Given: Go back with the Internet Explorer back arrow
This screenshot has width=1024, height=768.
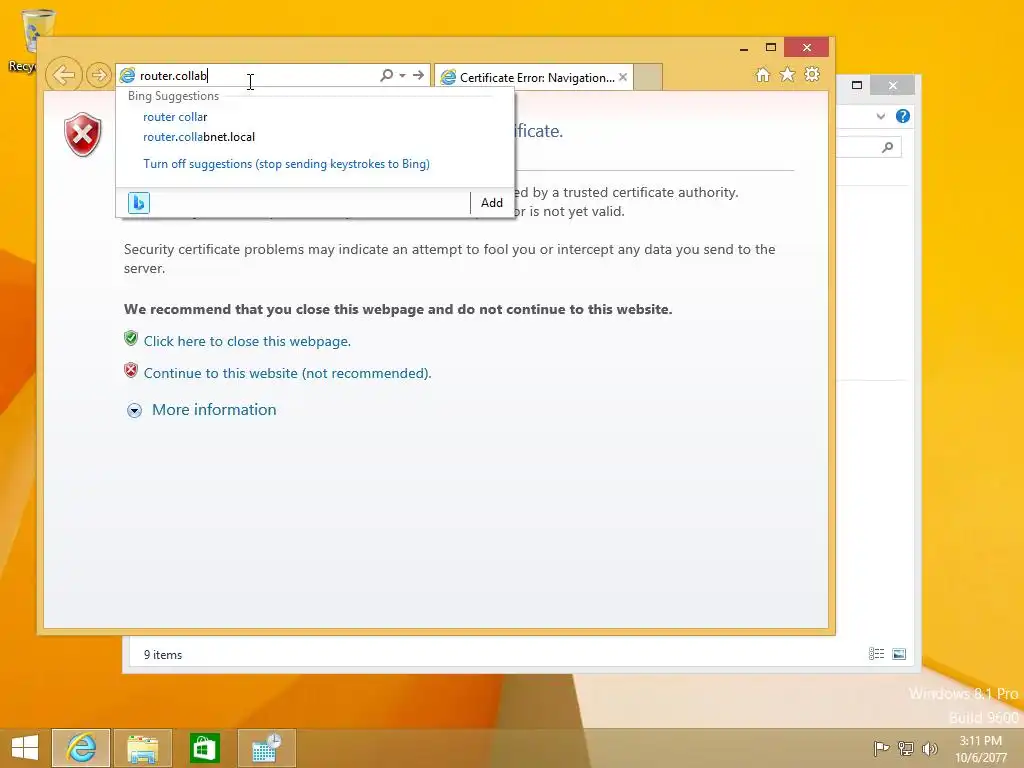Looking at the screenshot, I should [x=64, y=75].
